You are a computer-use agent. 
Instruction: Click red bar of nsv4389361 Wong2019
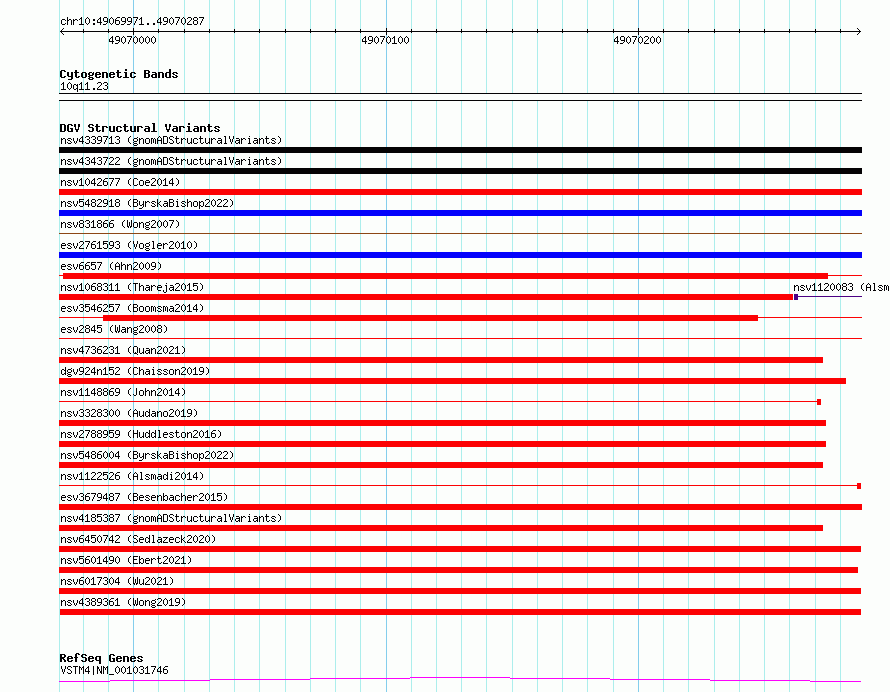(460, 612)
